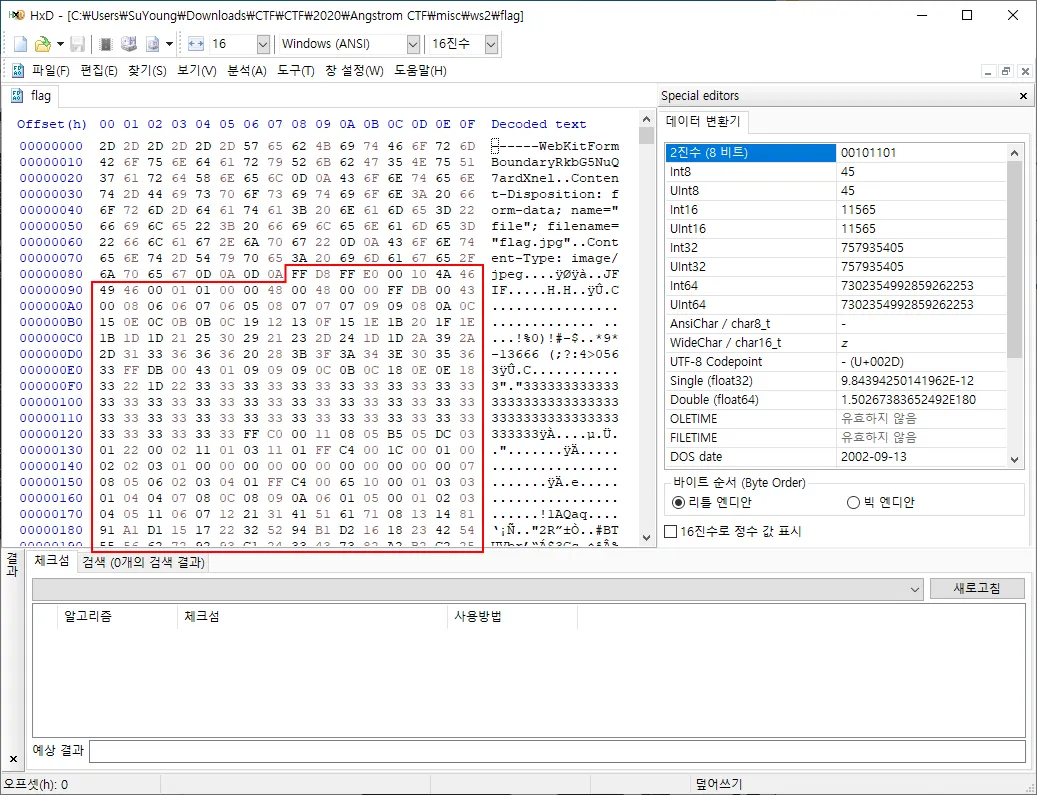This screenshot has height=795, width=1037.
Task: Open the Windows (ANSI) charset dropdown
Action: (413, 44)
